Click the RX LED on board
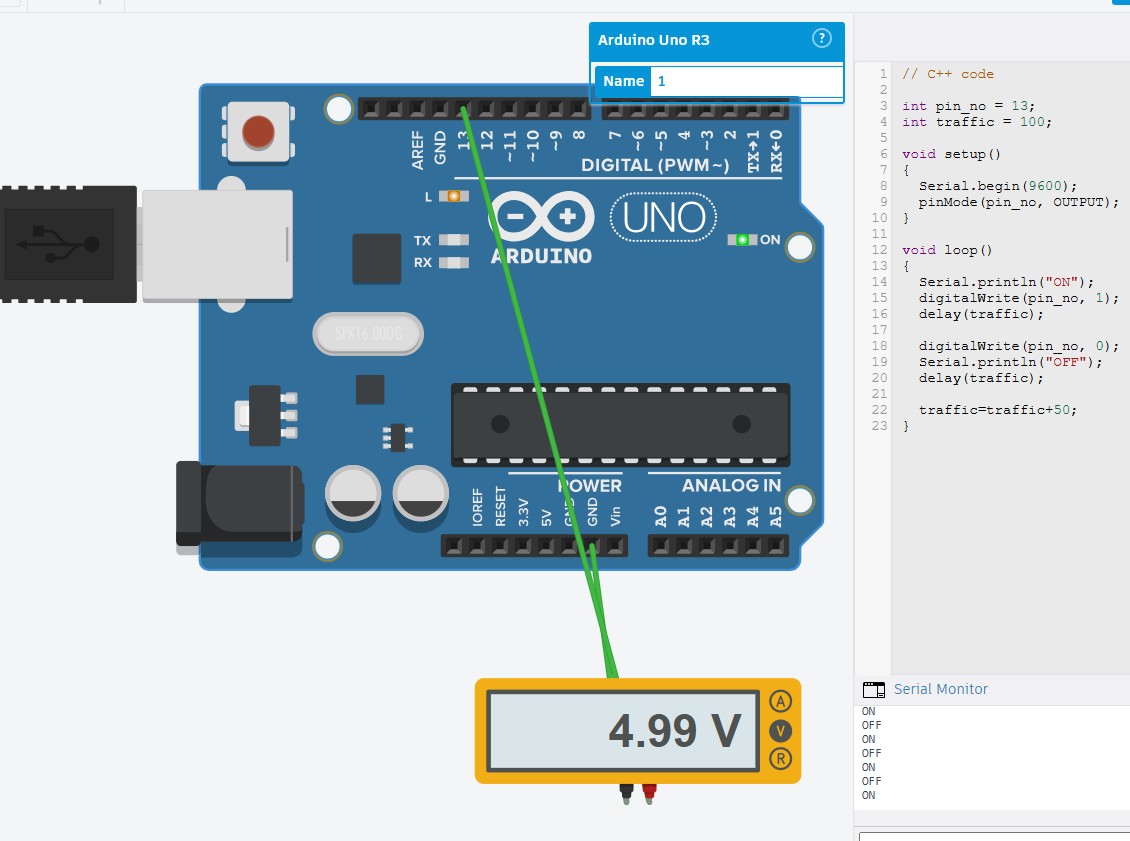The image size is (1130, 841). [453, 262]
